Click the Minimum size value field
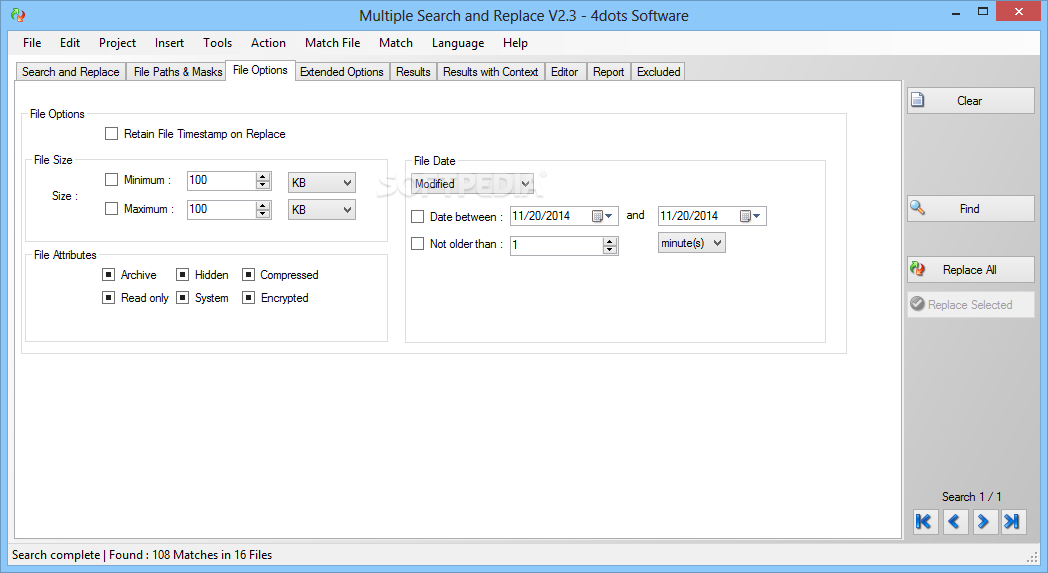Screen dimensions: 1048x573 click(x=221, y=181)
